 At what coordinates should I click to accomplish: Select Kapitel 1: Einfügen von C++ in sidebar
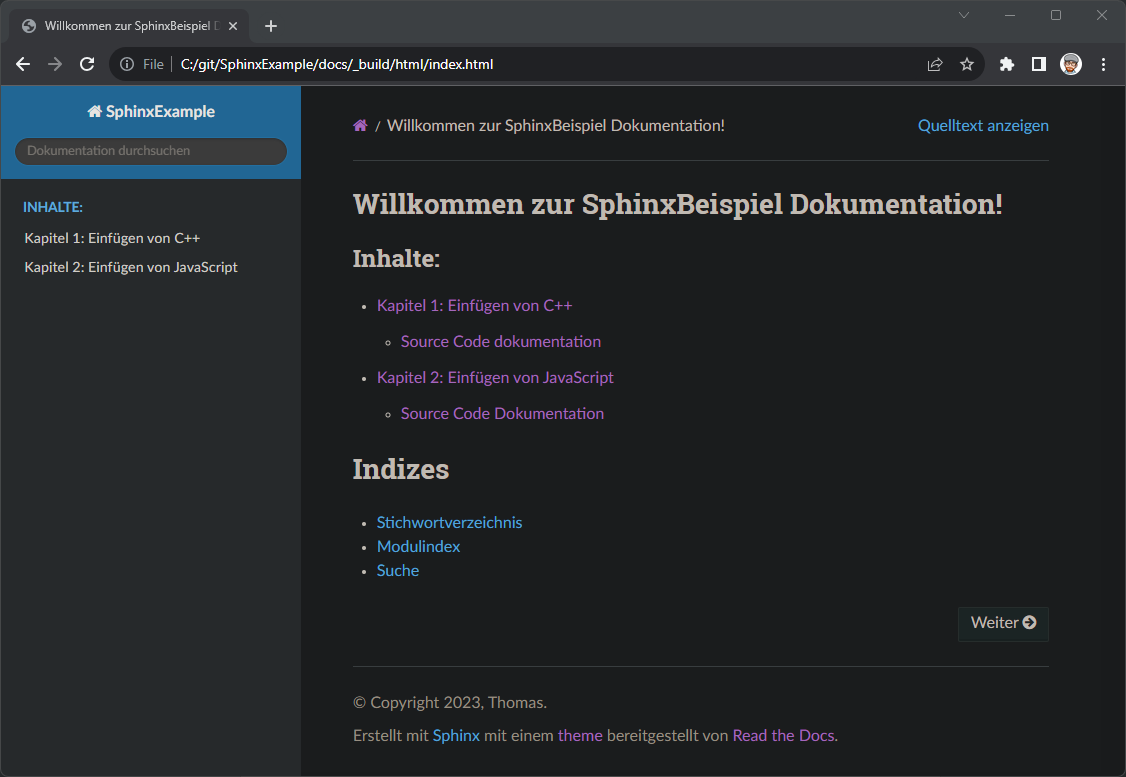coord(111,238)
